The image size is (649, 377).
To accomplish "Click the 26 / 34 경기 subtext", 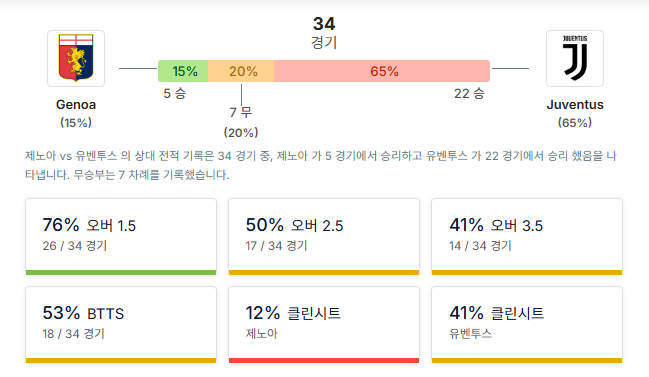I will point(75,246).
